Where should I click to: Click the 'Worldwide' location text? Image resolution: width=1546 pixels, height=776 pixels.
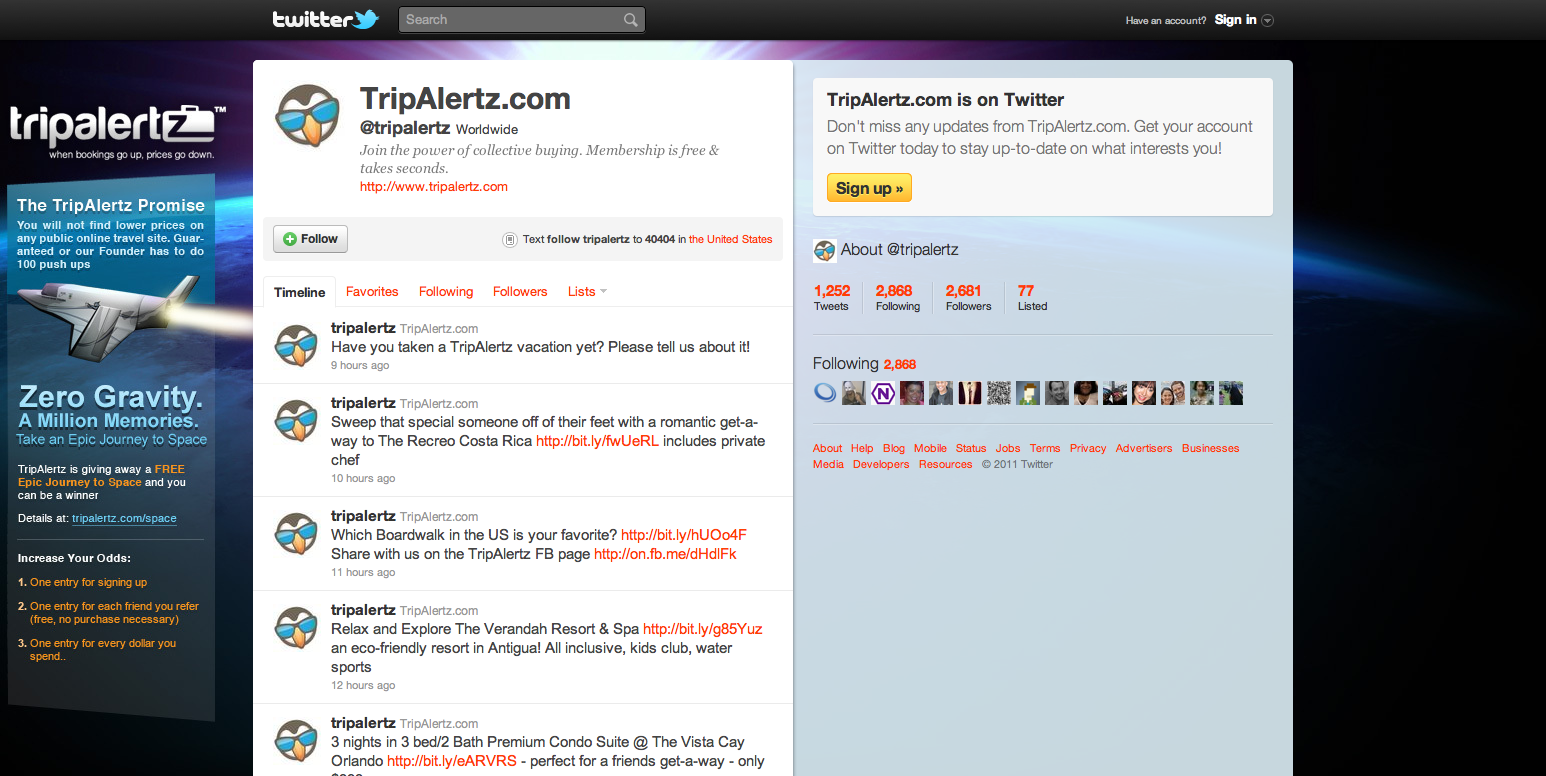(x=487, y=130)
